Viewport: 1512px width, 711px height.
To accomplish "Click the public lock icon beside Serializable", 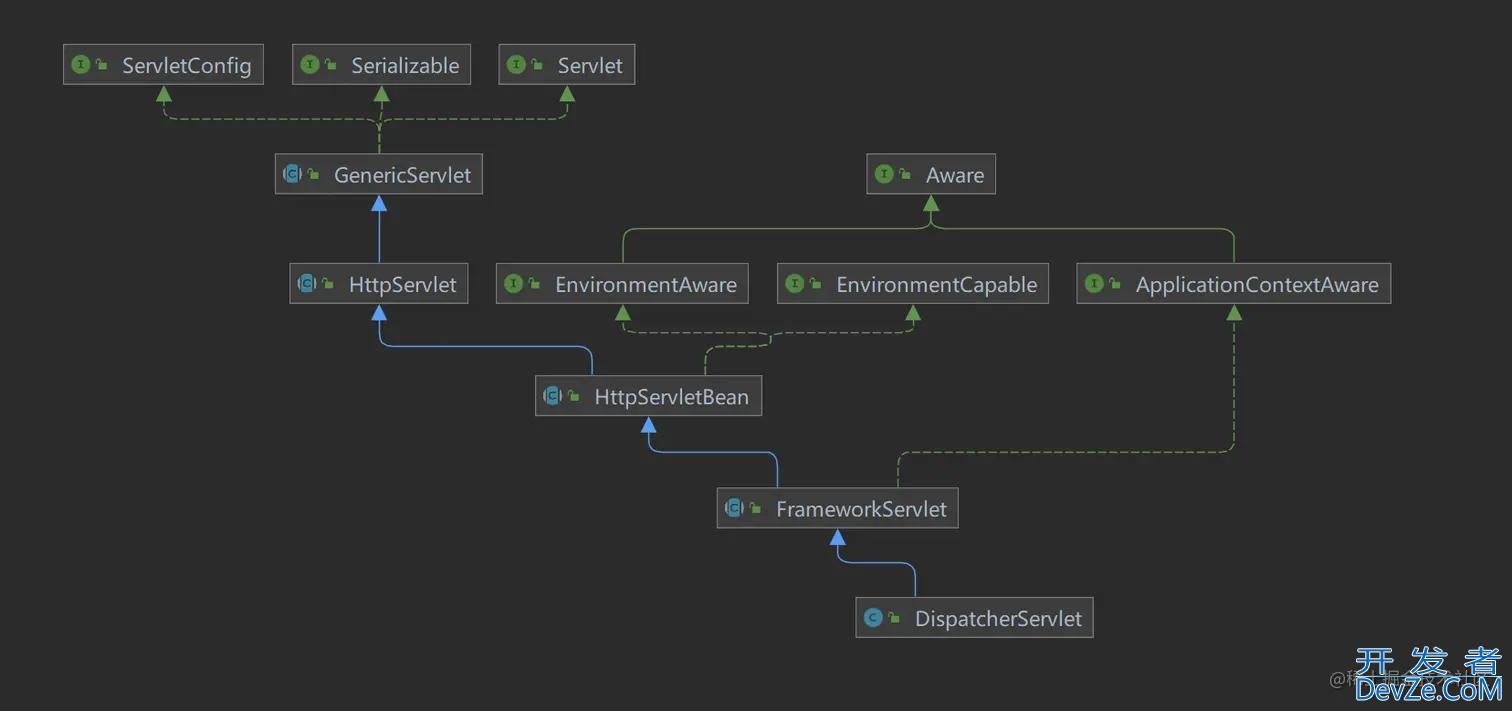I will point(331,65).
